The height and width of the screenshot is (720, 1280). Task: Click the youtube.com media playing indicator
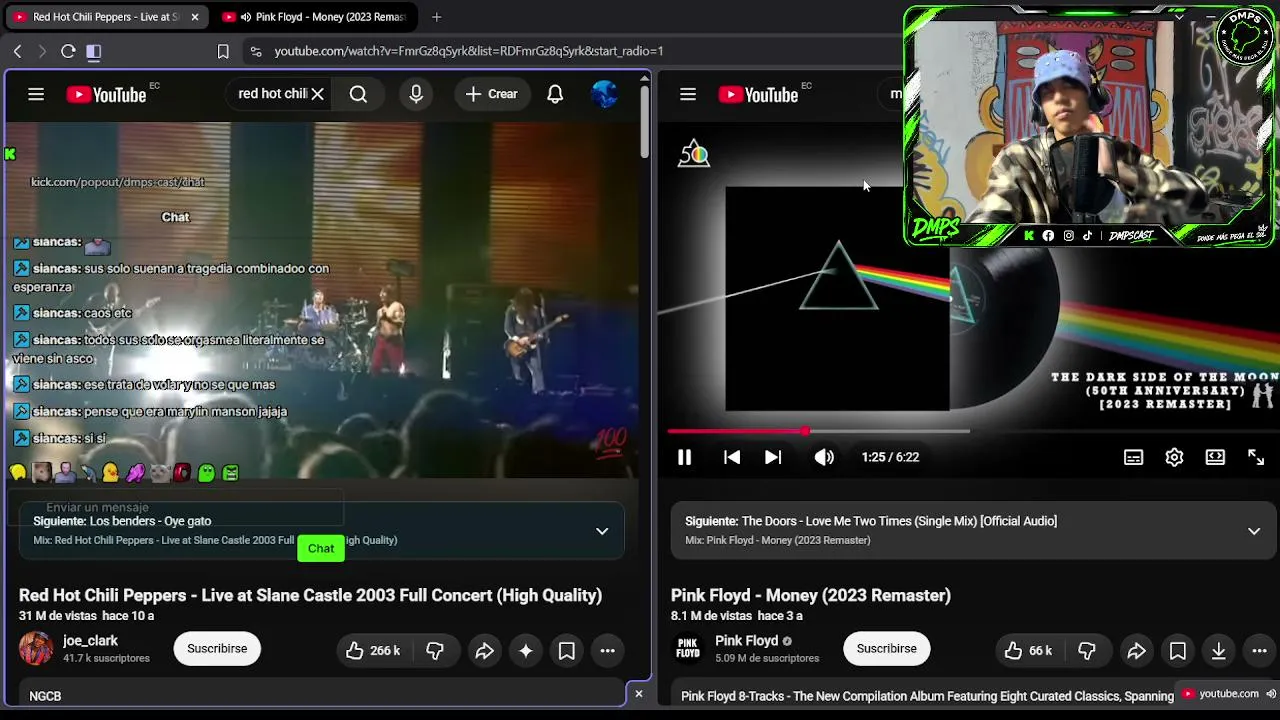click(1228, 694)
